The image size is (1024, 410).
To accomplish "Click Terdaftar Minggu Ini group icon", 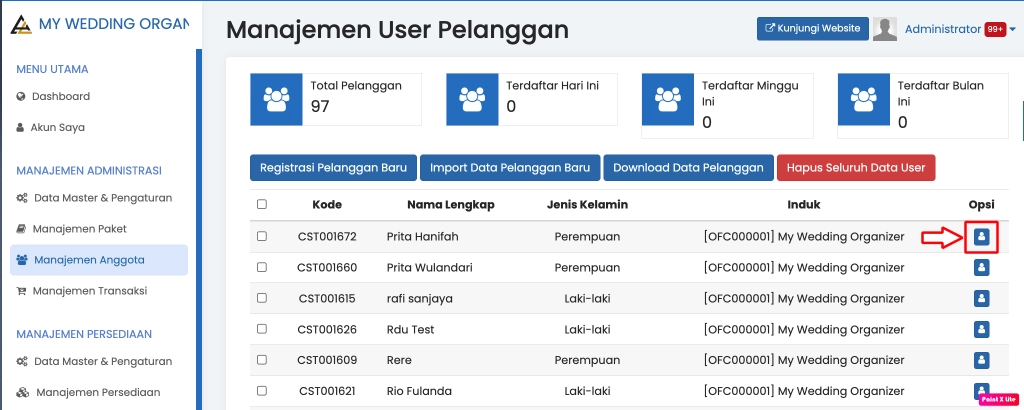I will pos(668,99).
